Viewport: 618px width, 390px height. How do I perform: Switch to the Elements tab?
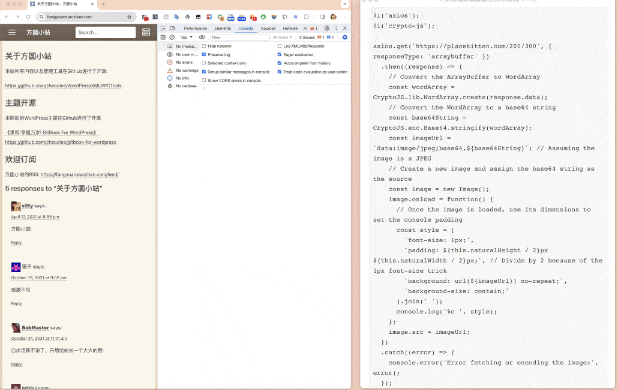[223, 28]
